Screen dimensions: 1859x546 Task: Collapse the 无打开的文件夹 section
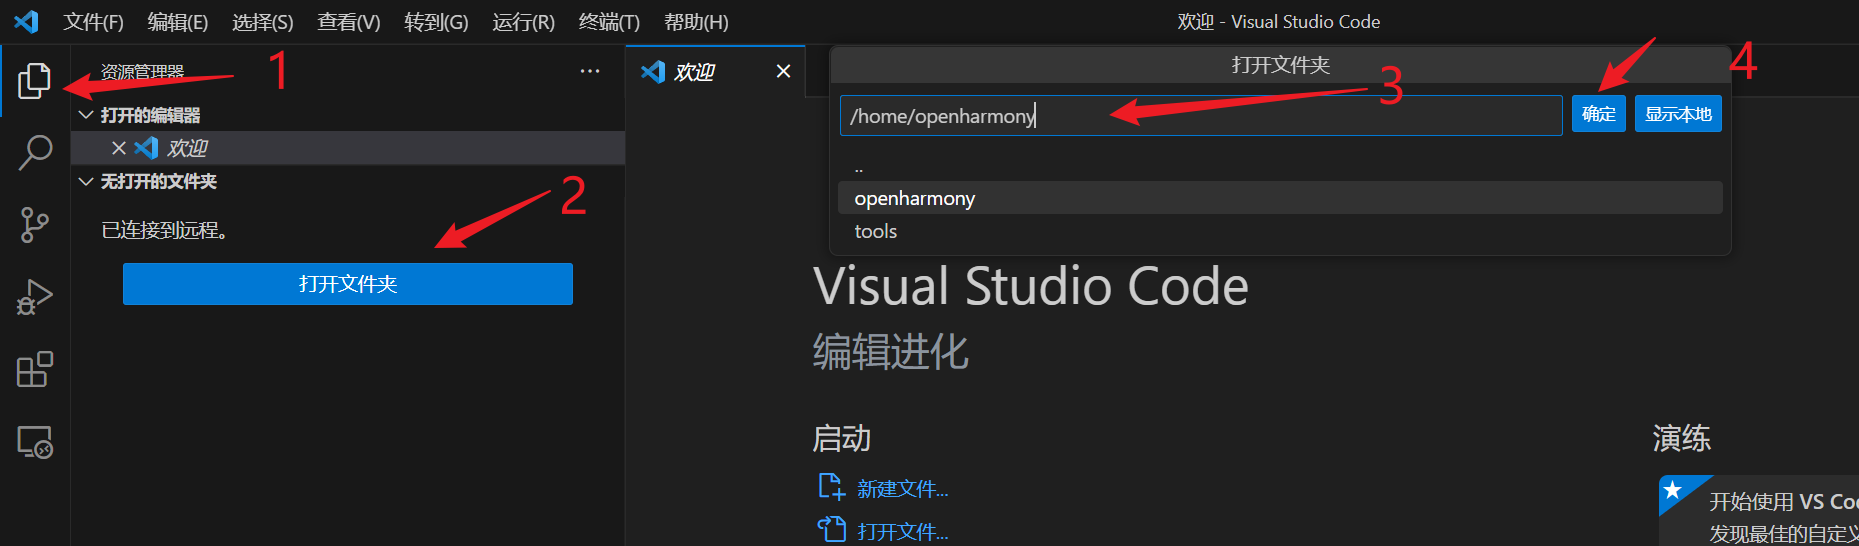86,181
